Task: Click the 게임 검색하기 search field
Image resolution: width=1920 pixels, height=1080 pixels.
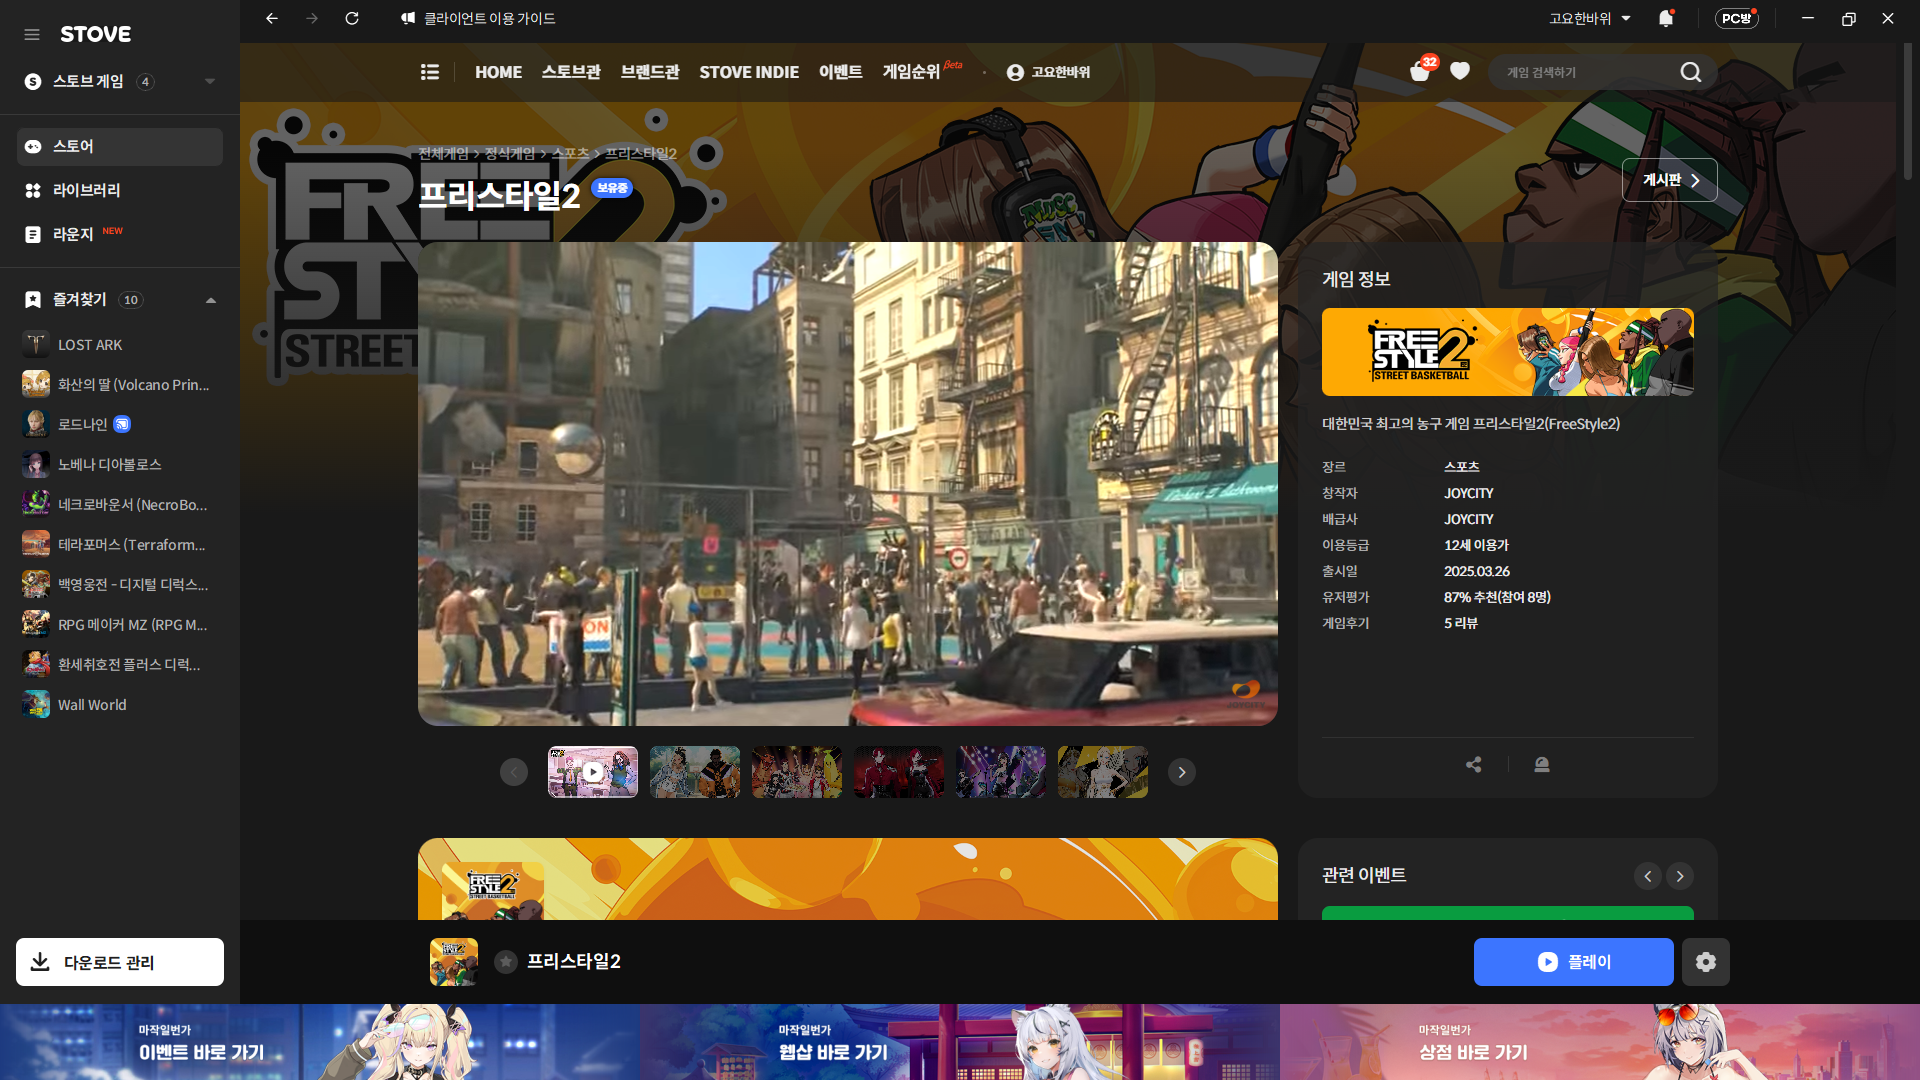Action: [1585, 72]
